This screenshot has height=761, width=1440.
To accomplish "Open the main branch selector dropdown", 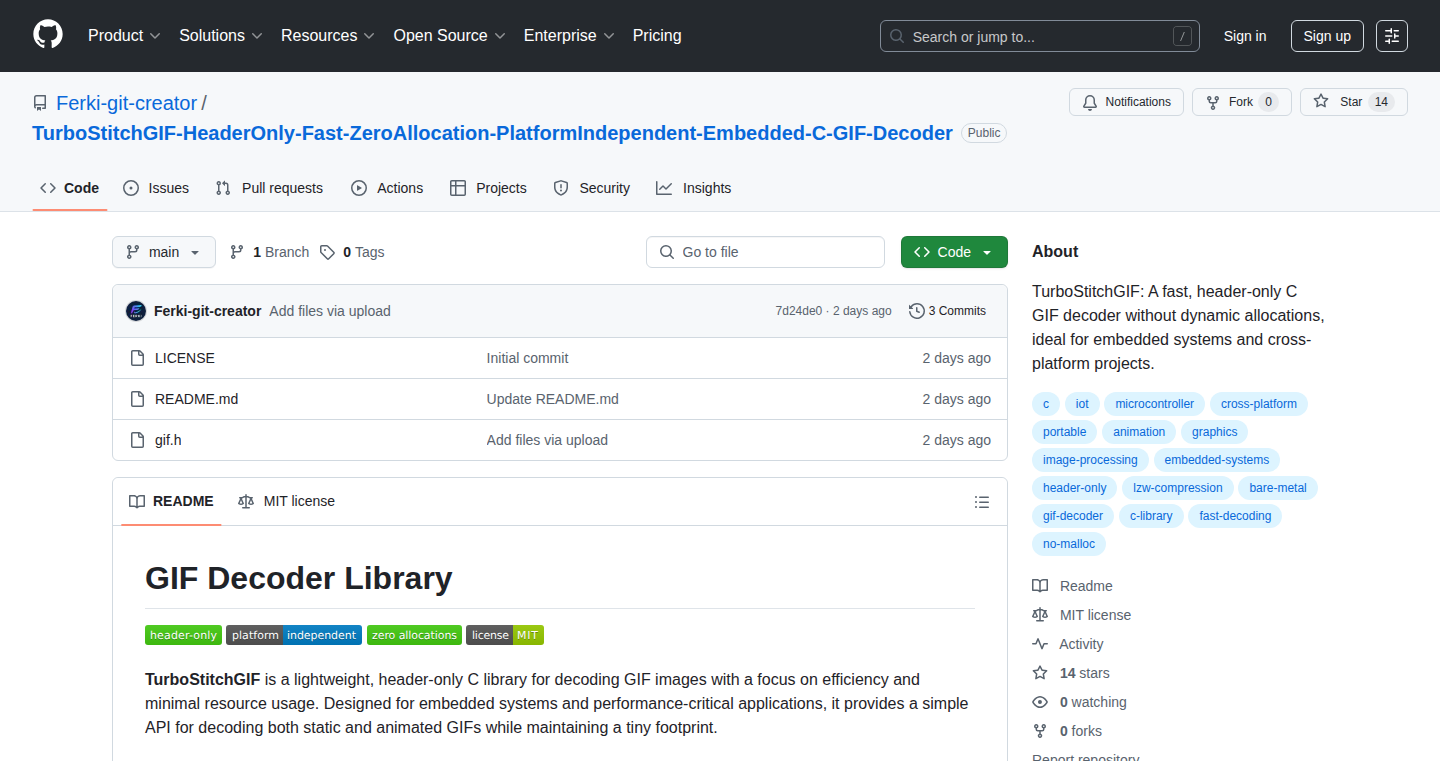I will (164, 252).
